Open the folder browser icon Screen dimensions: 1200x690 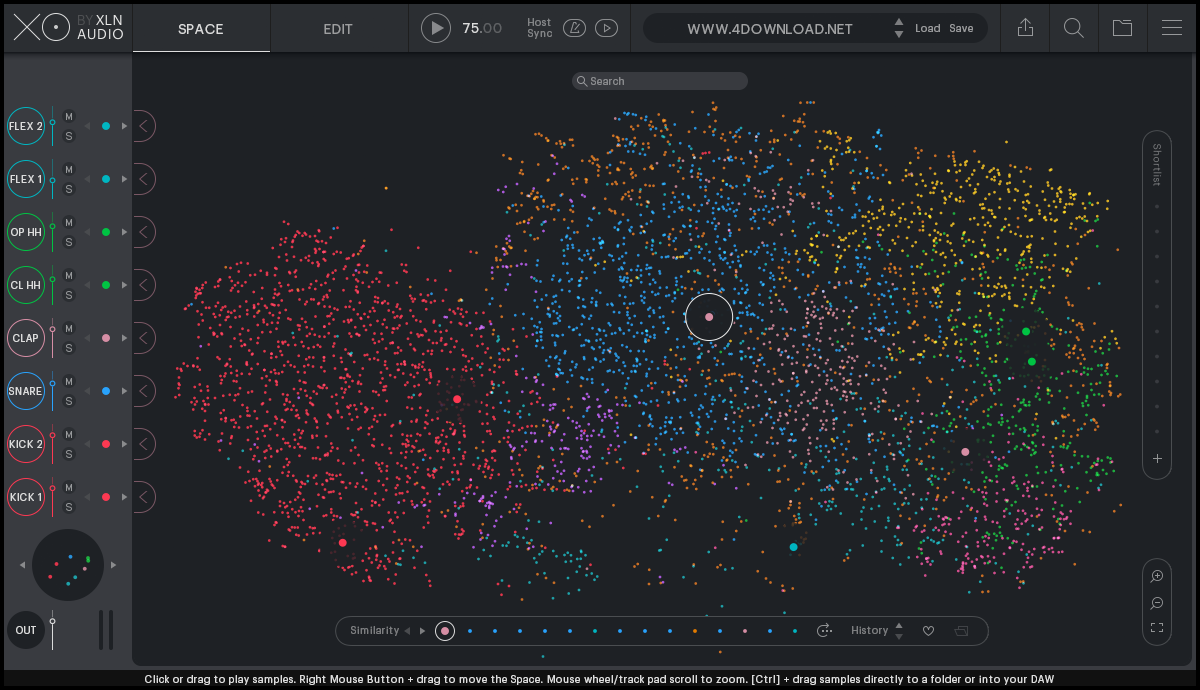1123,28
